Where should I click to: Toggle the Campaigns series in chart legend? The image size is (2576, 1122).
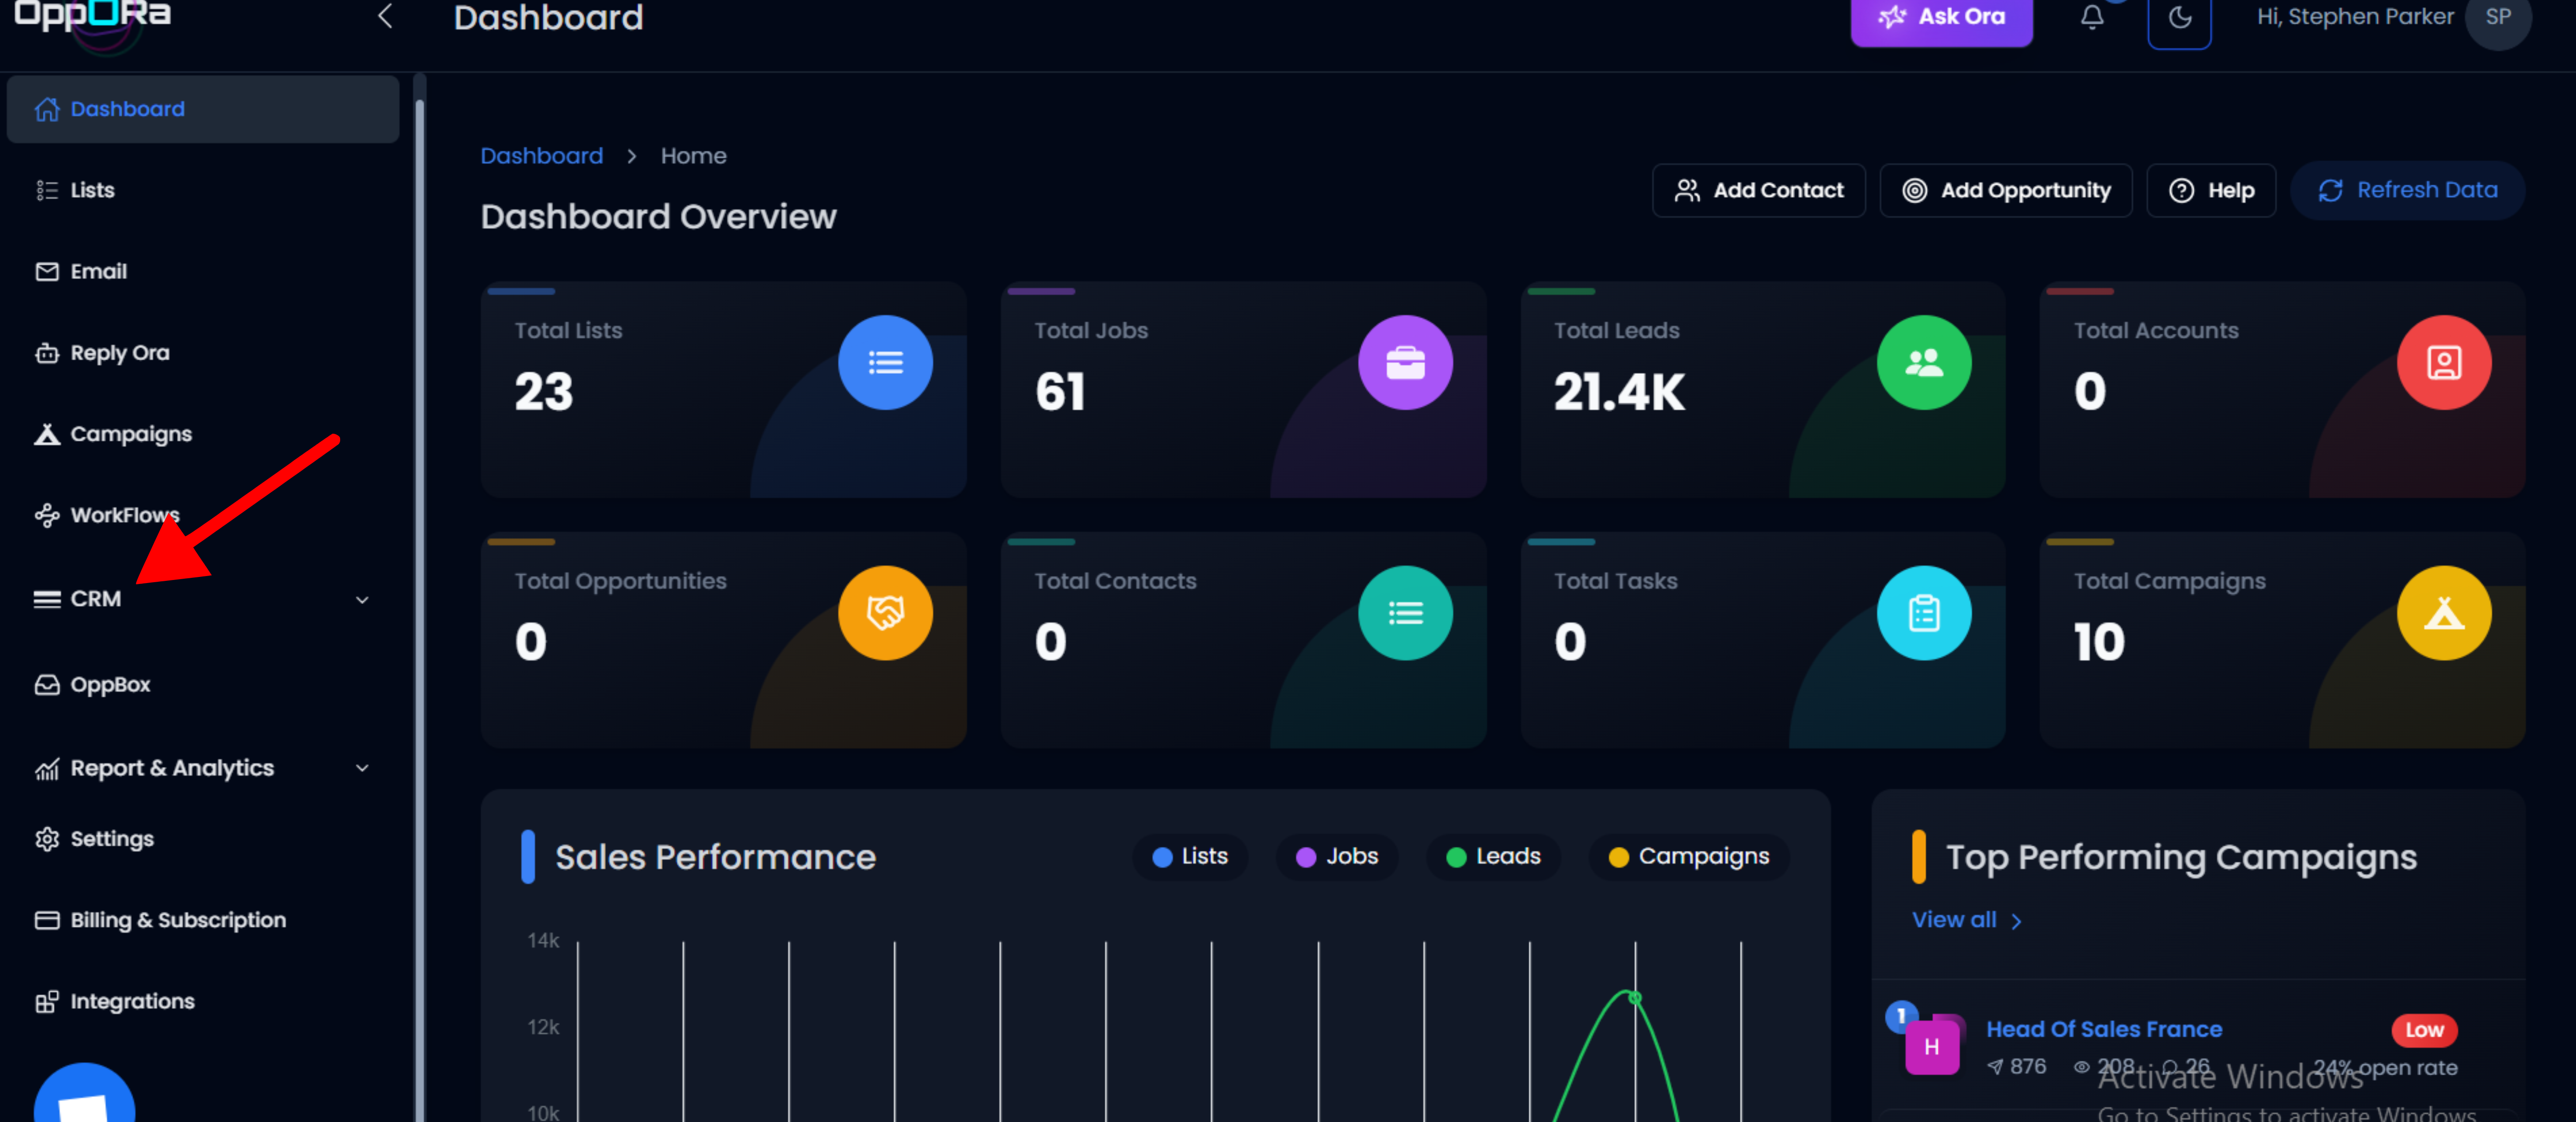pyautogui.click(x=1688, y=857)
